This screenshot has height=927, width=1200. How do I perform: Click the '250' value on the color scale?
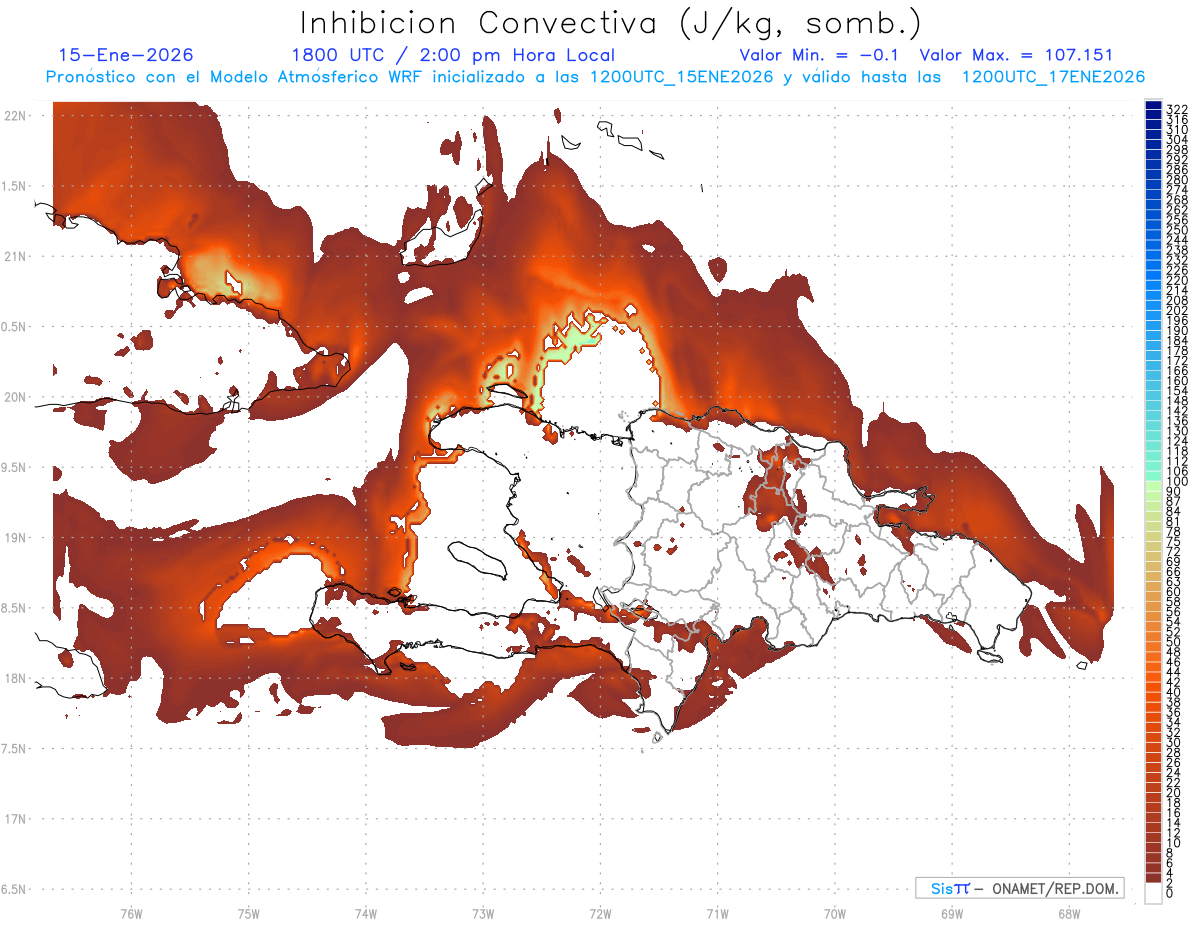click(1176, 230)
